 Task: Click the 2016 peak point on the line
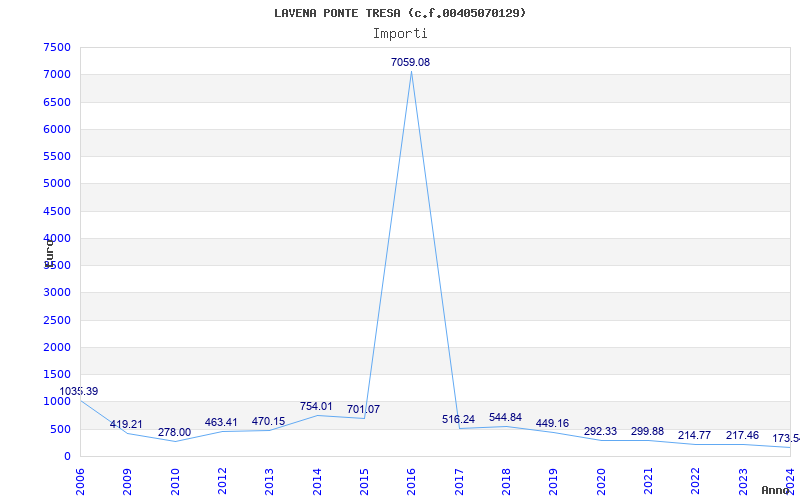[x=411, y=72]
